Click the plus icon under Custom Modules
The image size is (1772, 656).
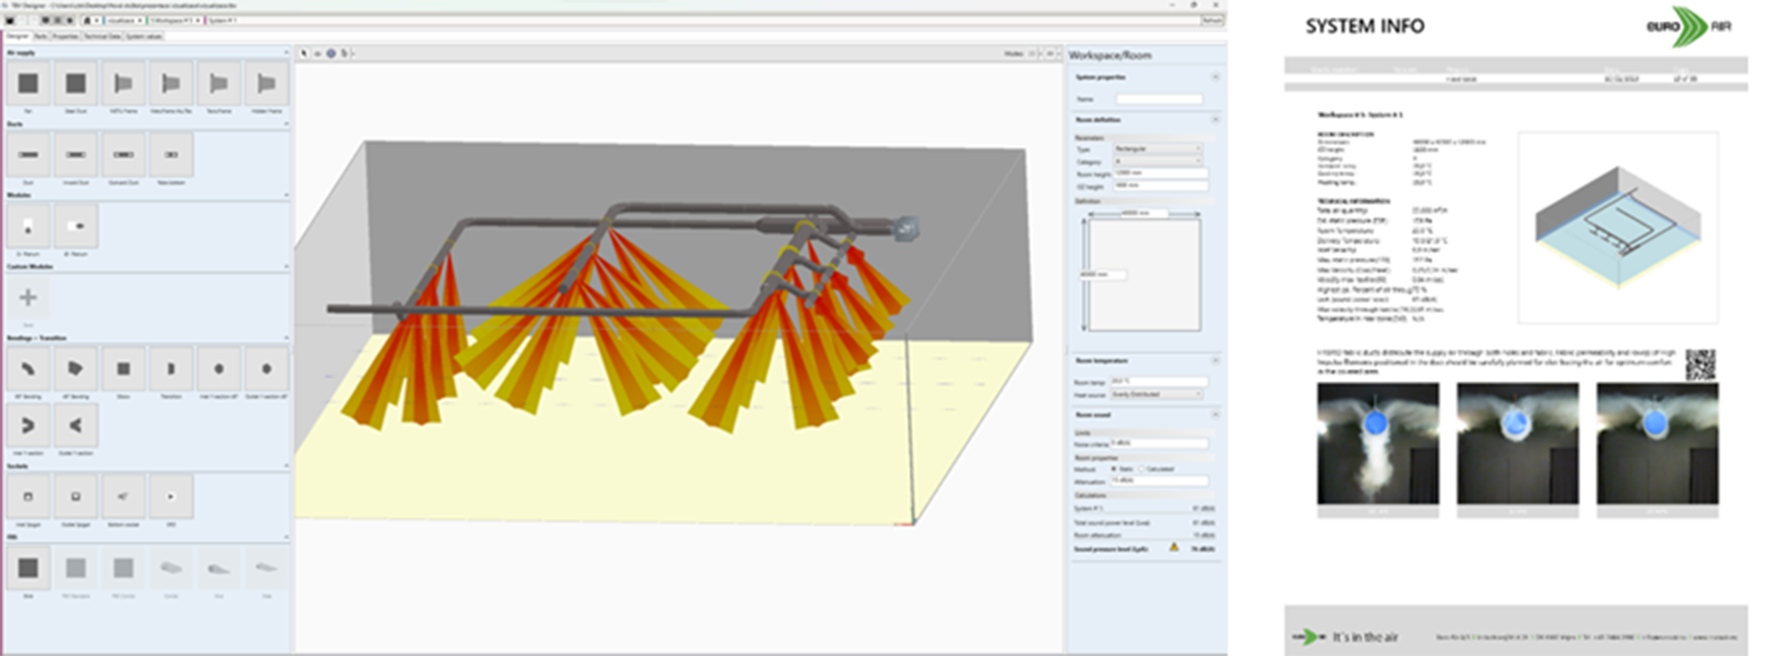click(28, 297)
